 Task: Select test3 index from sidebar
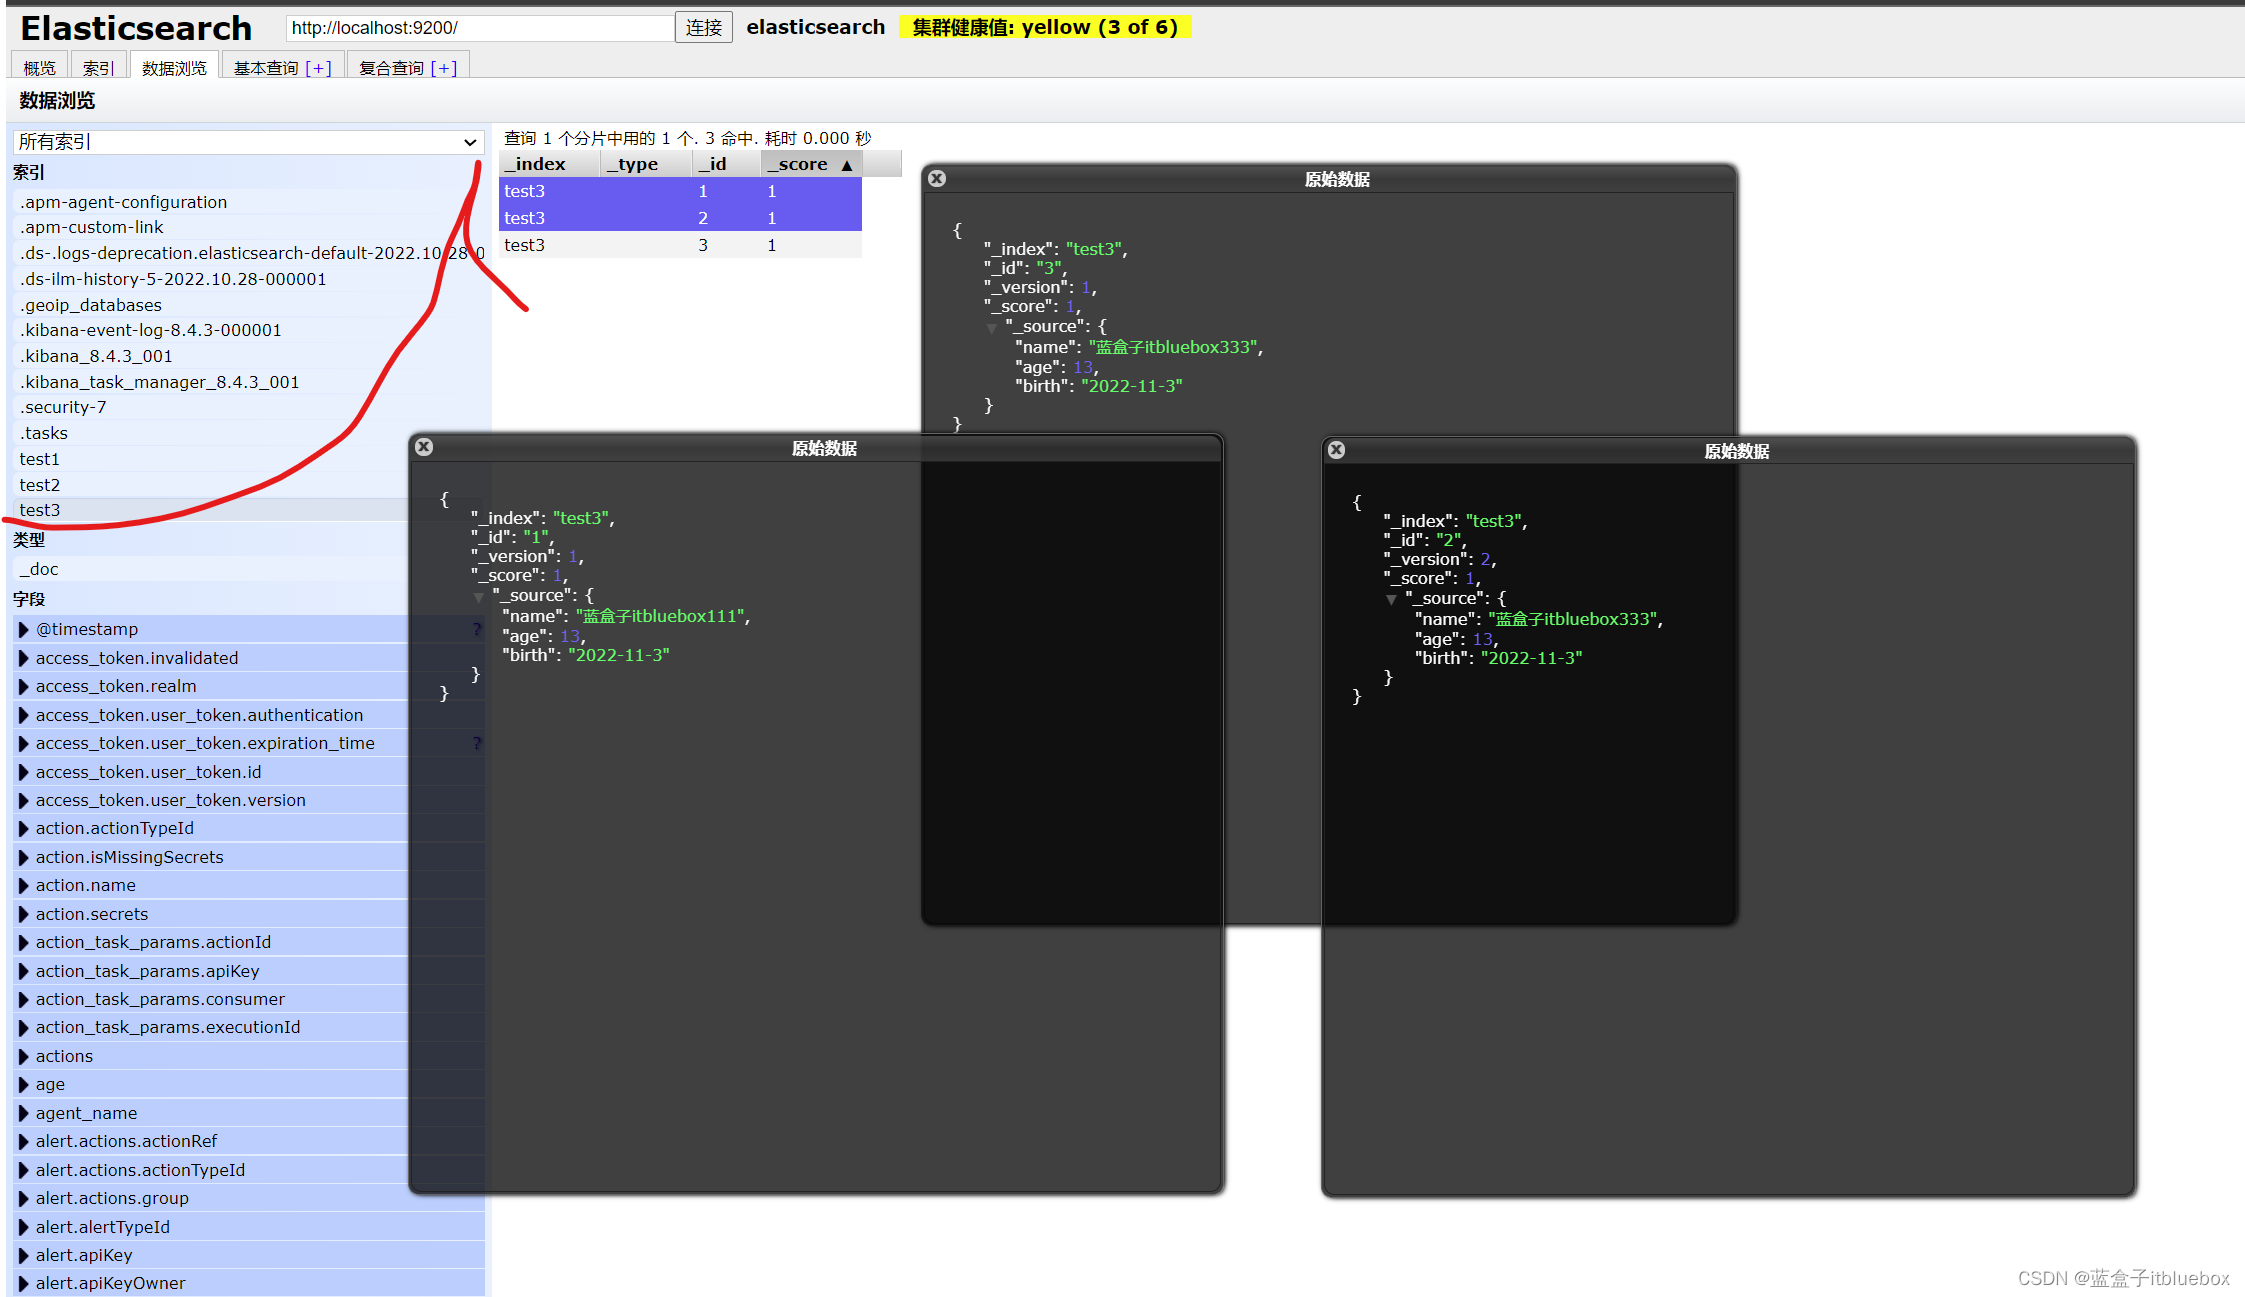37,510
